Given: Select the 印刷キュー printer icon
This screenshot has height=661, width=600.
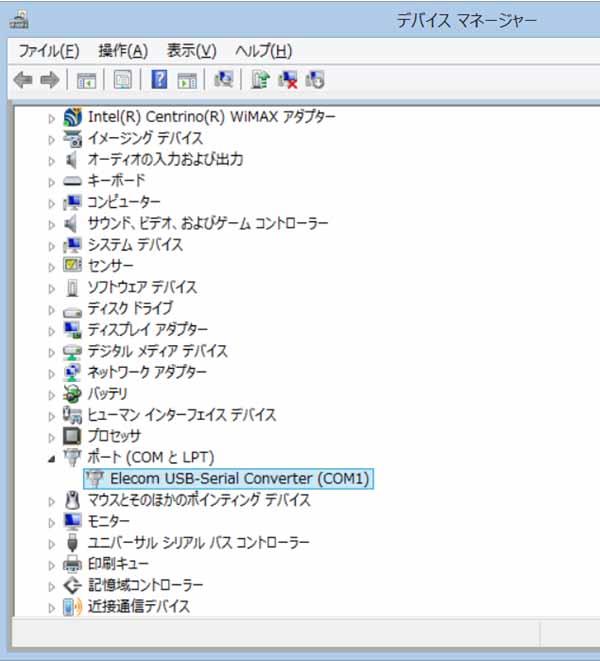Looking at the screenshot, I should [x=72, y=564].
